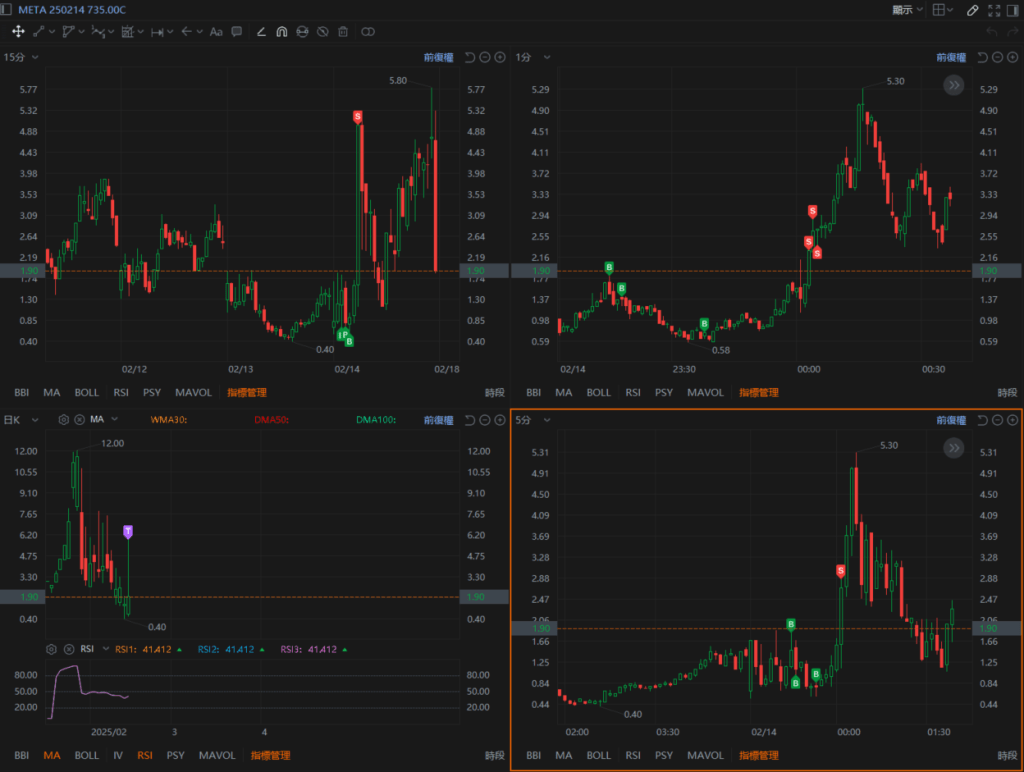Activate the magnet snap tool
Image resolution: width=1024 pixels, height=772 pixels.
[281, 32]
